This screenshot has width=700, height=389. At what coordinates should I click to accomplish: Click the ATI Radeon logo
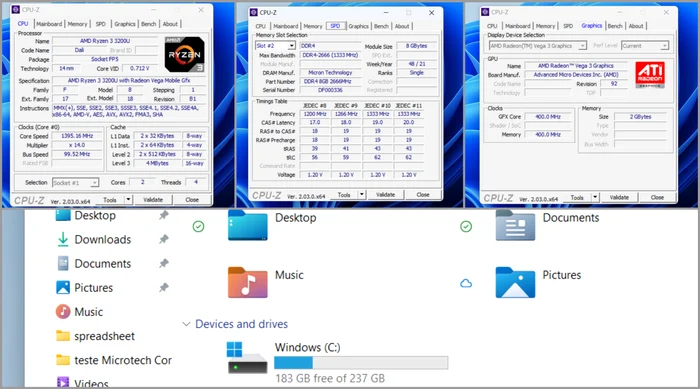point(650,74)
